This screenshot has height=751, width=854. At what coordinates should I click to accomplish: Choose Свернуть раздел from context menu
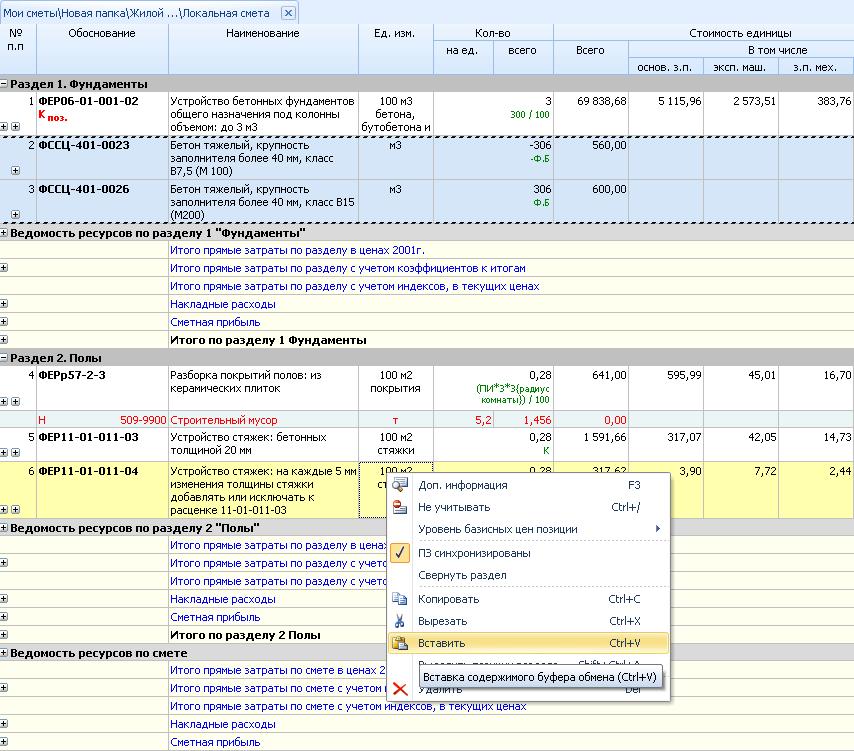tap(462, 576)
